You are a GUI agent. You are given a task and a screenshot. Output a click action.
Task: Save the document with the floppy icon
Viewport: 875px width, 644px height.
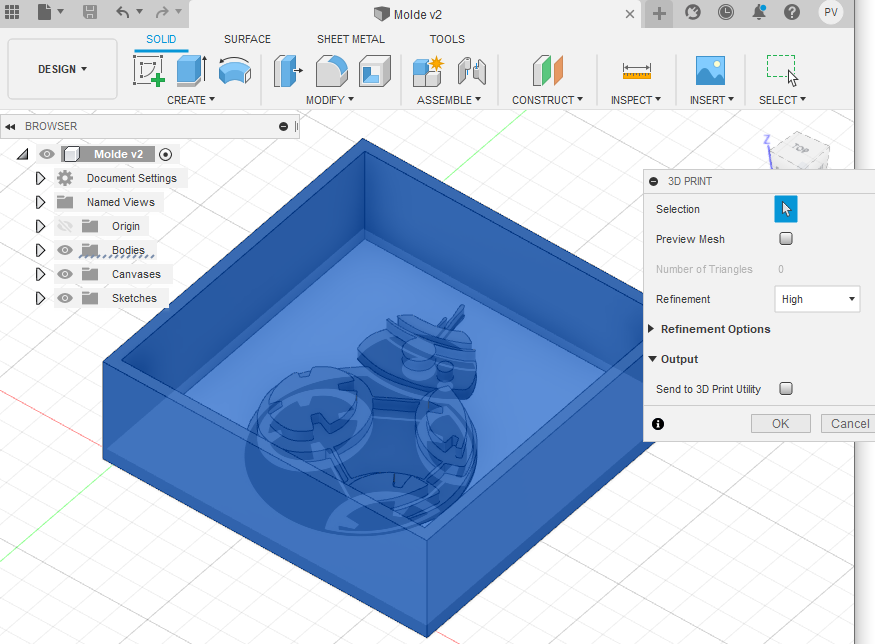pos(89,12)
